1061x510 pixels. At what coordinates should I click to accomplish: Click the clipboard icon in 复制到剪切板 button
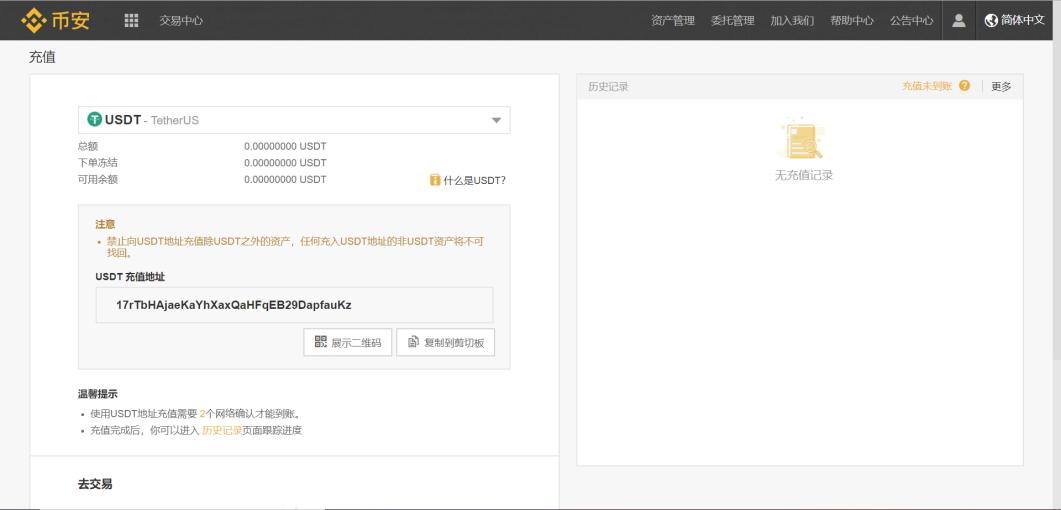click(413, 342)
